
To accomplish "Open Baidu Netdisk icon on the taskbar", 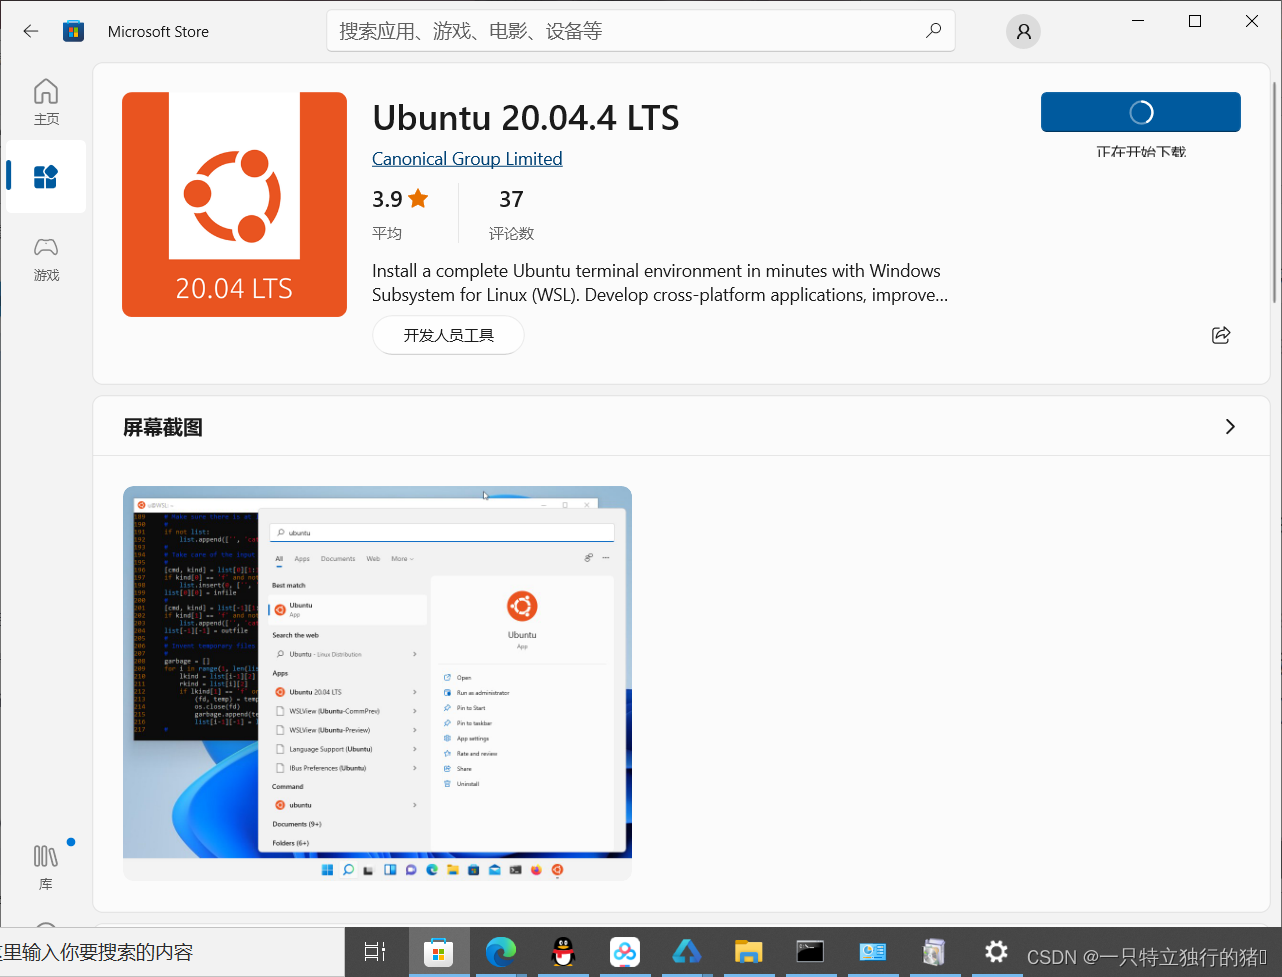I will point(625,952).
